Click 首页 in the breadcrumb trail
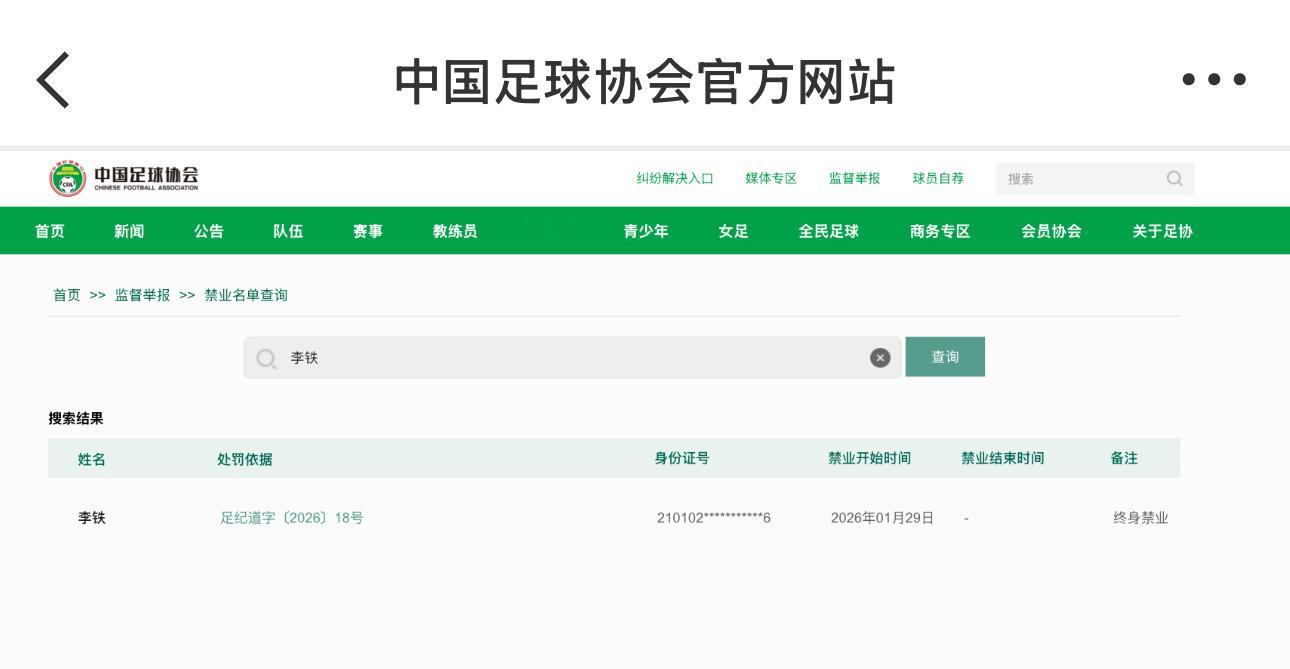1290x669 pixels. click(67, 295)
